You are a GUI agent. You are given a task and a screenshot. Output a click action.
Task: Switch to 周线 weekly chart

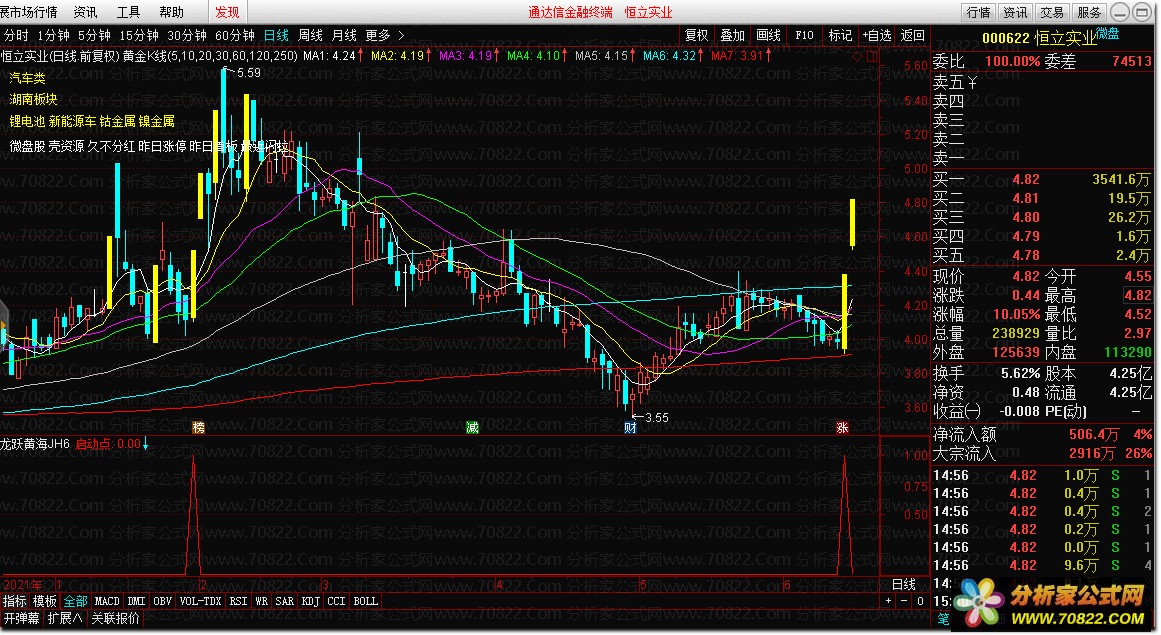310,35
